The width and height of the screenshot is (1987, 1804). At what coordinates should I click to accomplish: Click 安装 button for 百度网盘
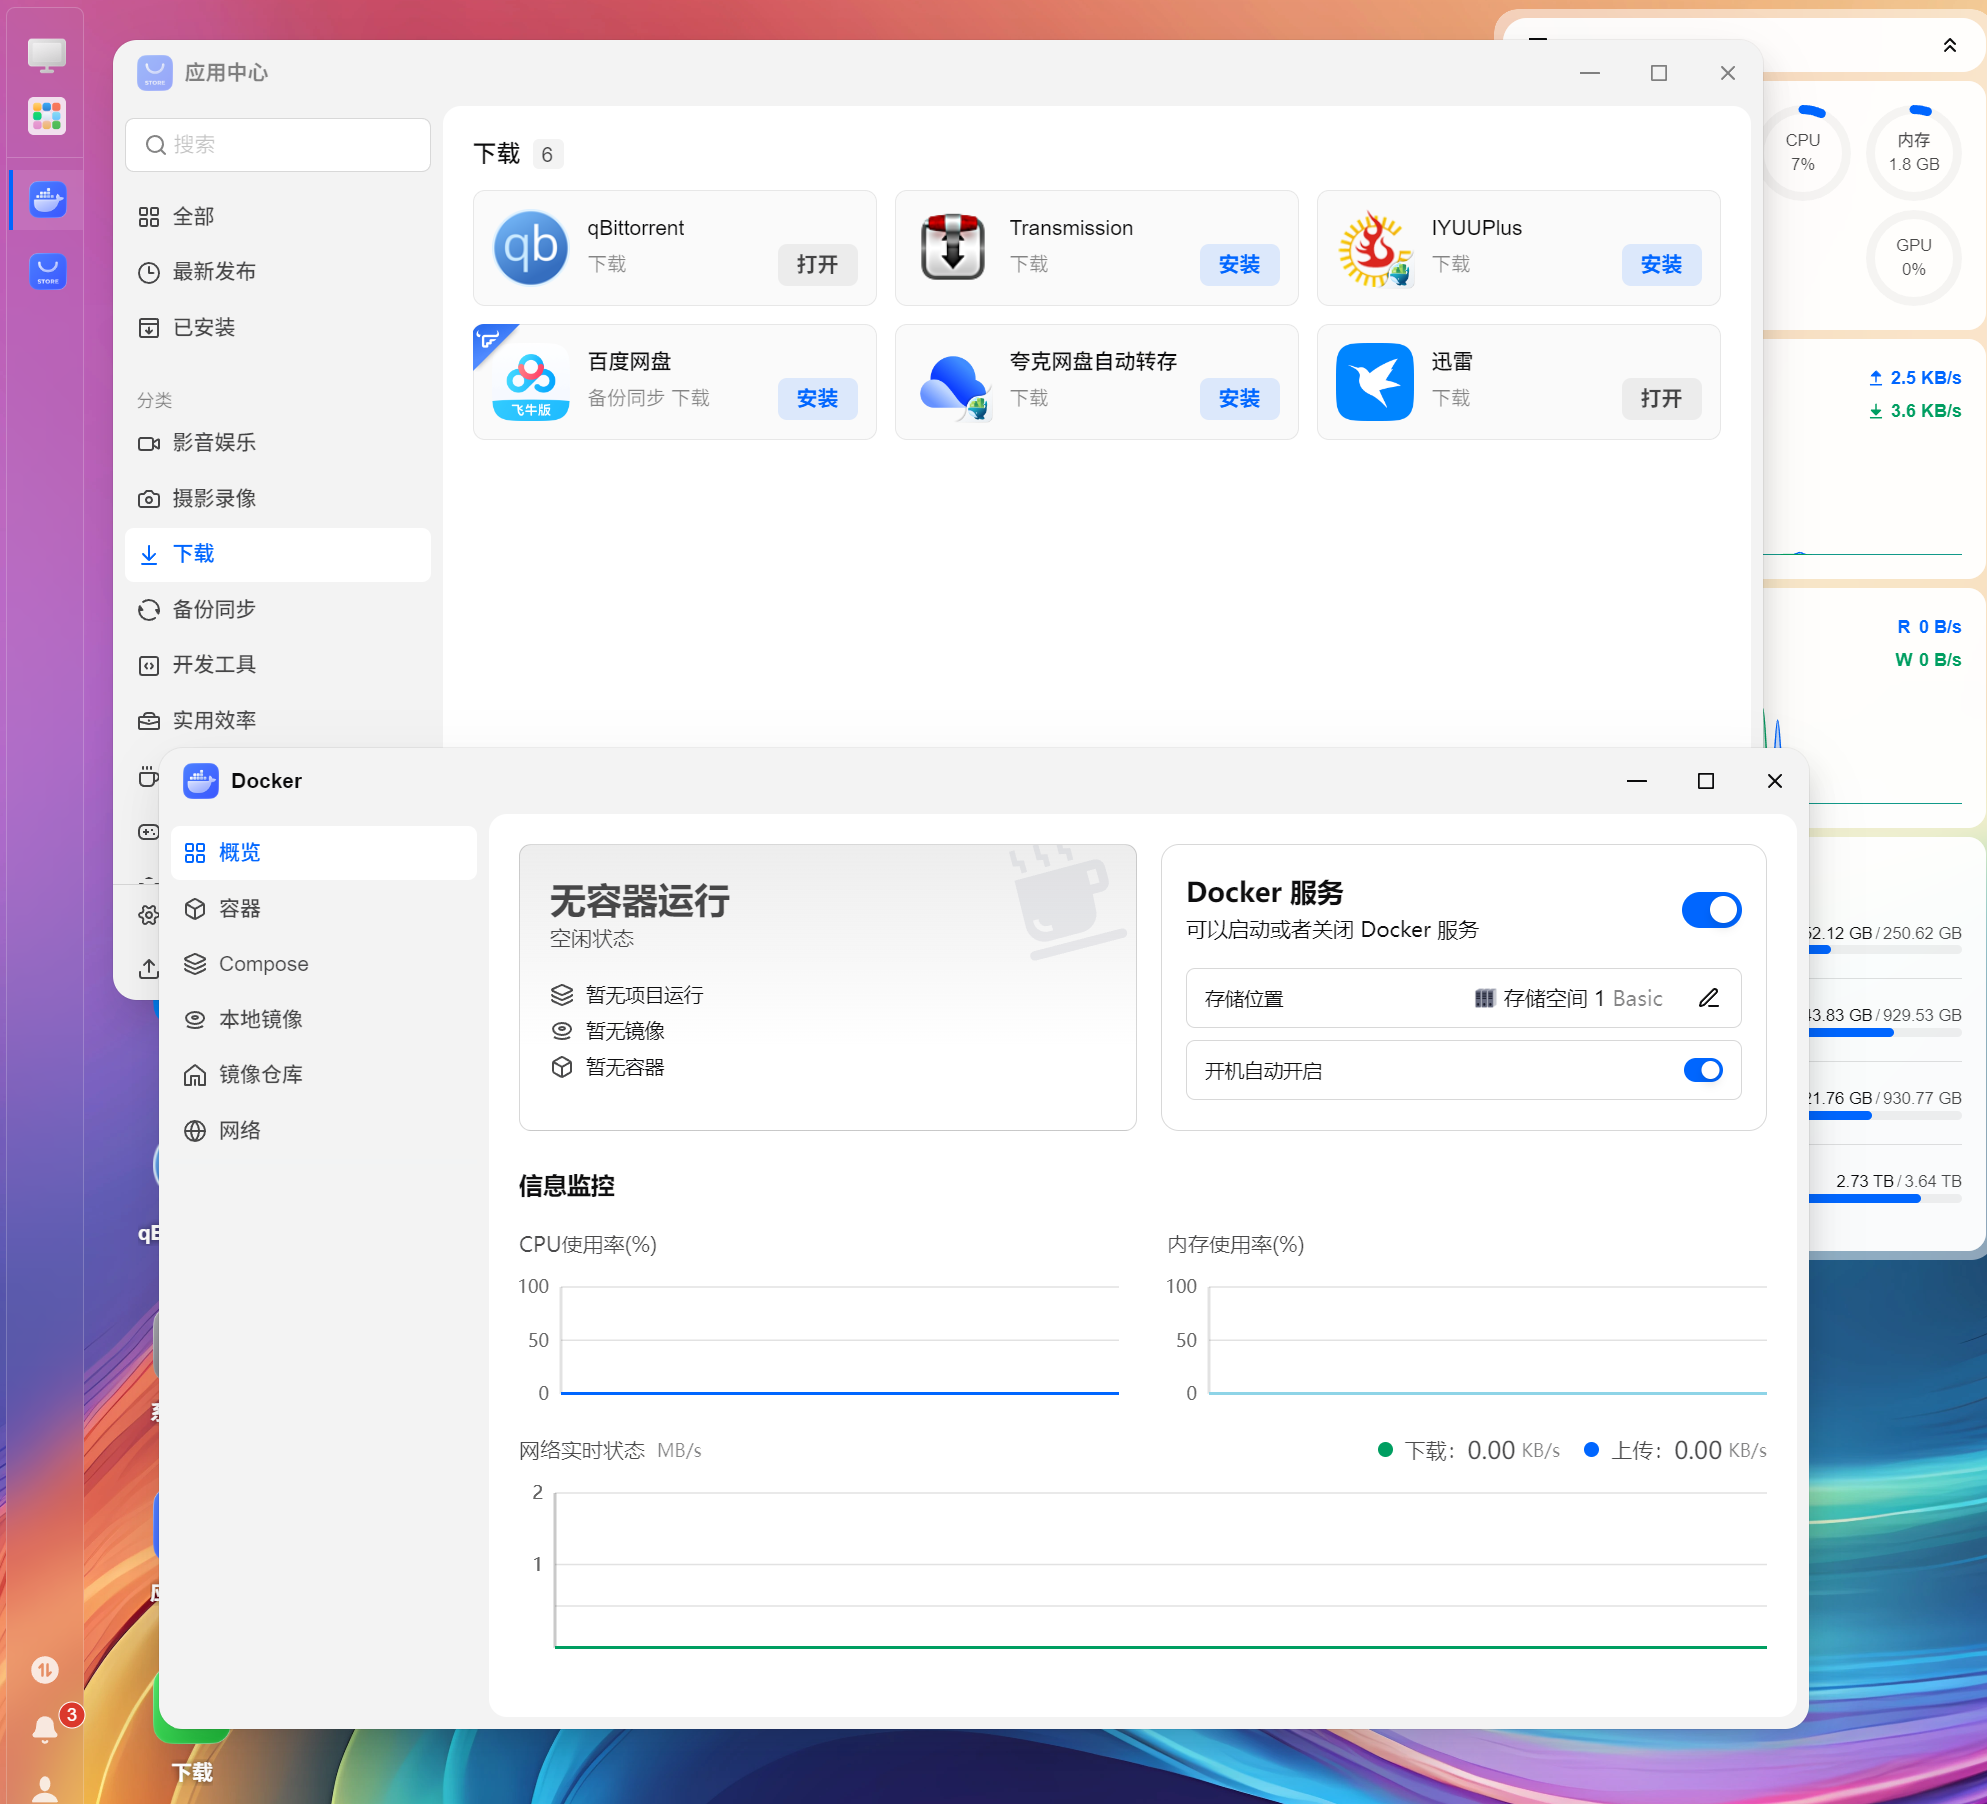click(x=817, y=398)
